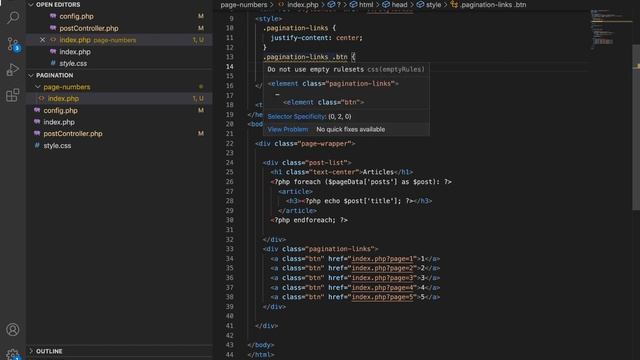640x360 pixels.
Task: Click the page-wrapper div line
Action: (305, 144)
